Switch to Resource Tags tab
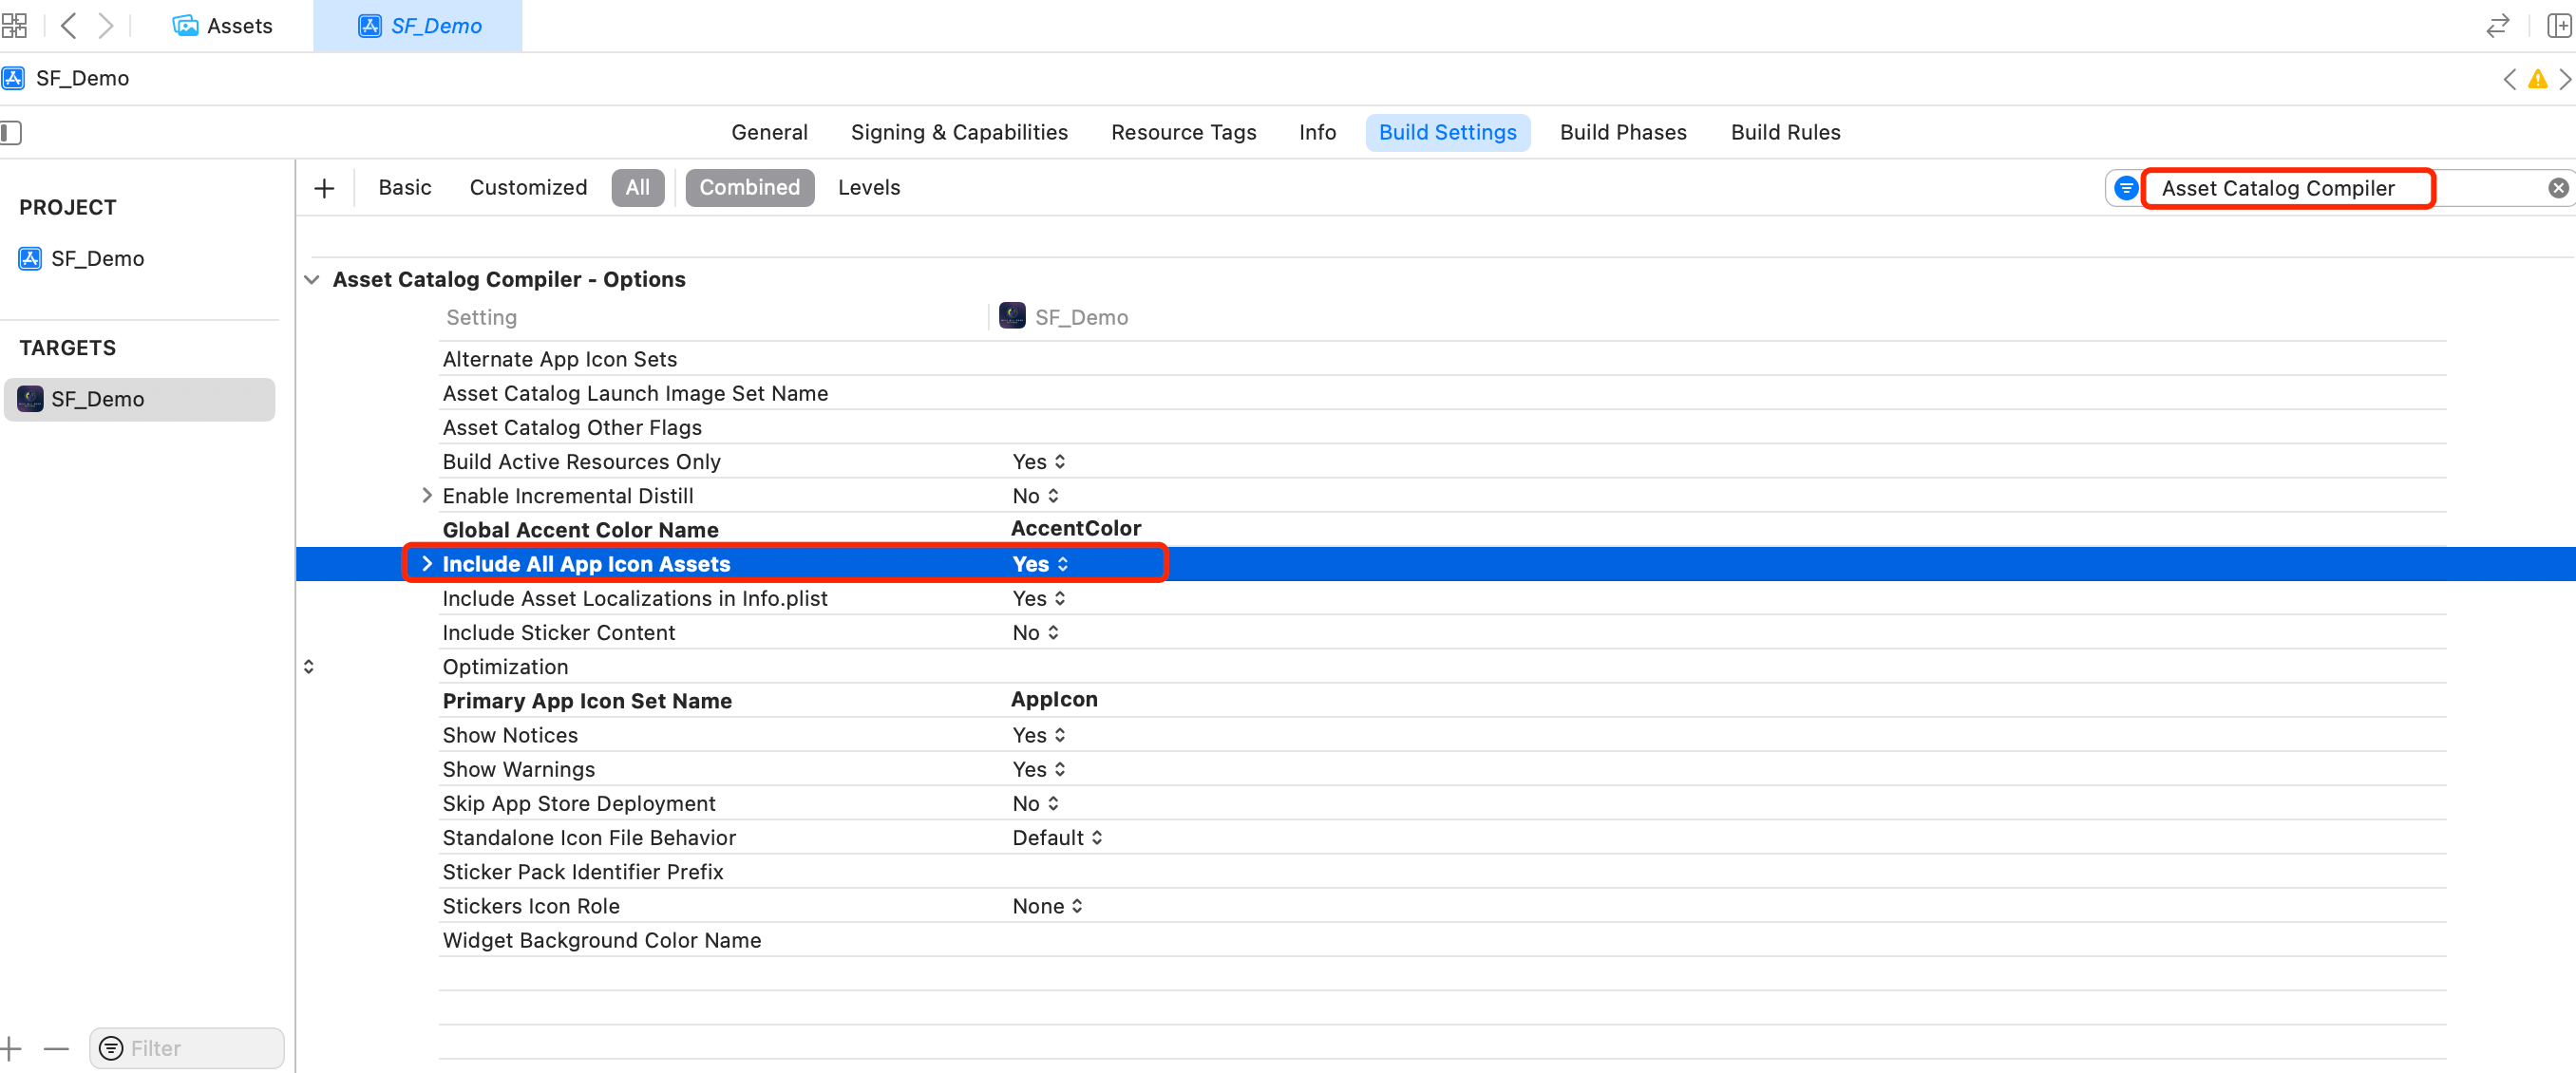The width and height of the screenshot is (2576, 1073). [x=1183, y=132]
